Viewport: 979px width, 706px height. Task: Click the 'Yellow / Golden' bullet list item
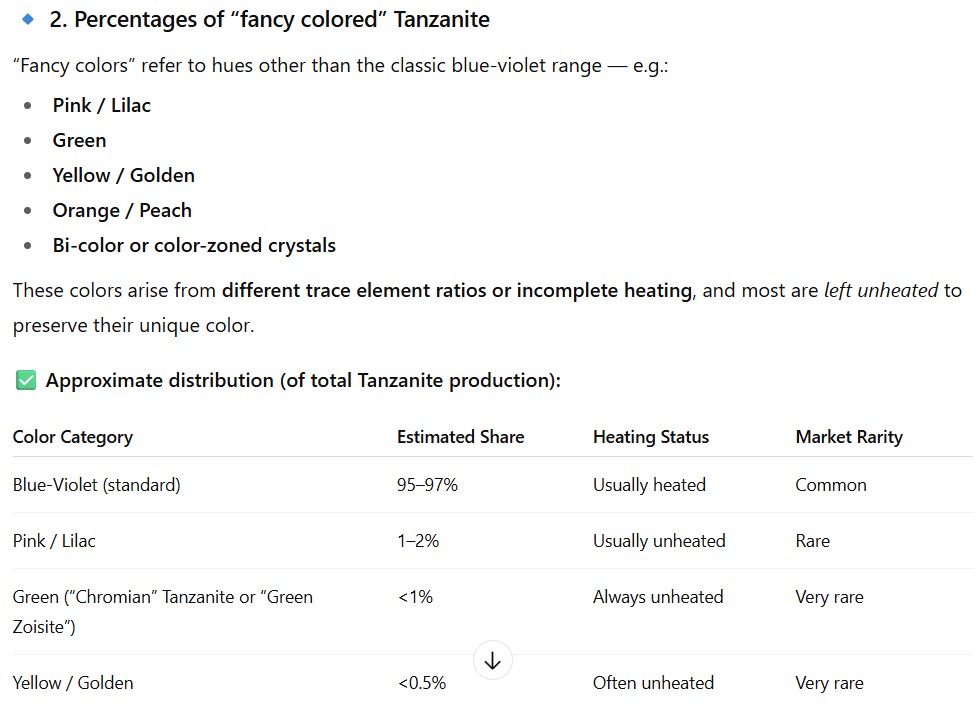coord(124,175)
